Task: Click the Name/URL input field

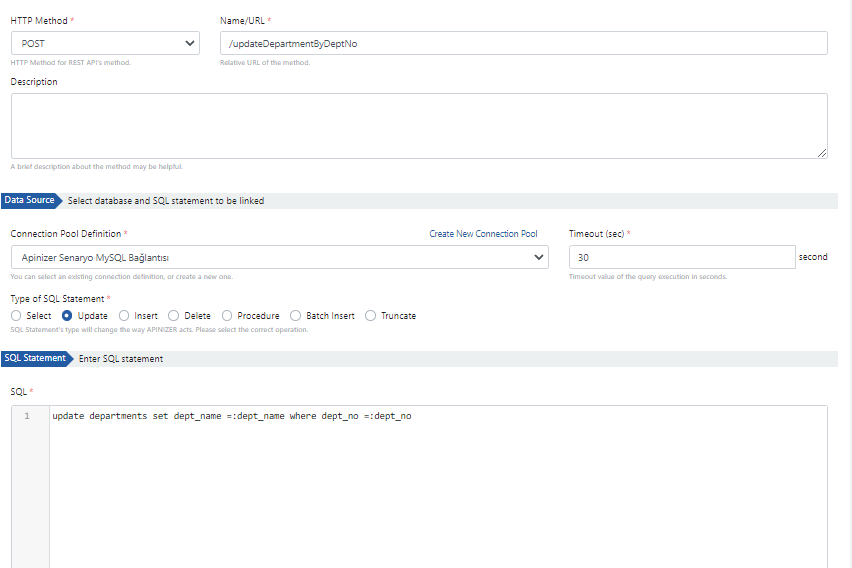Action: [x=523, y=43]
